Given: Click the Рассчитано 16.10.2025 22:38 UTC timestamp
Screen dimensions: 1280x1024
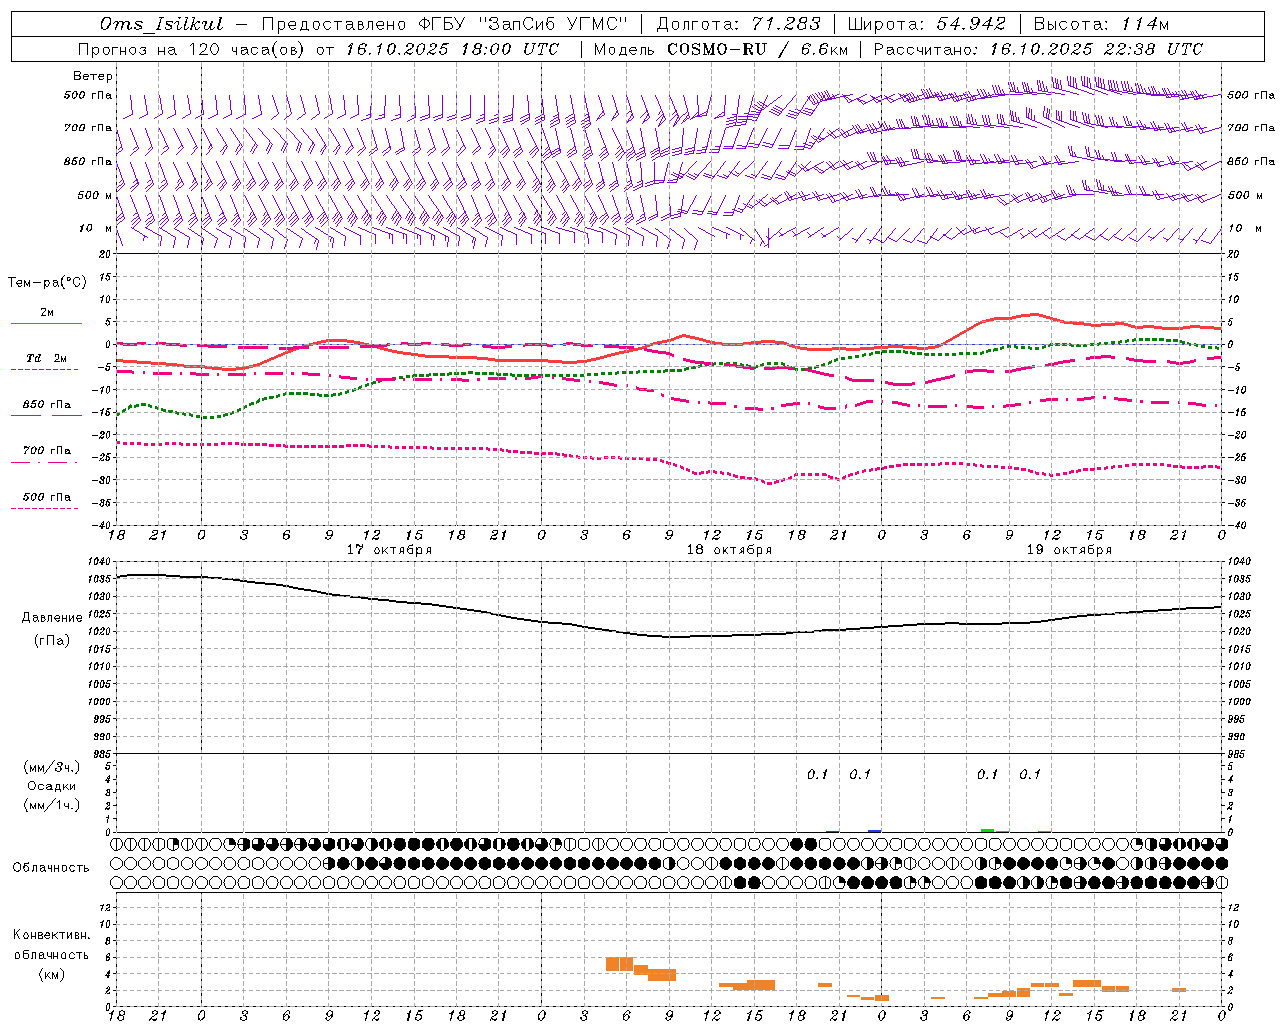Looking at the screenshot, I should click(x=1038, y=49).
